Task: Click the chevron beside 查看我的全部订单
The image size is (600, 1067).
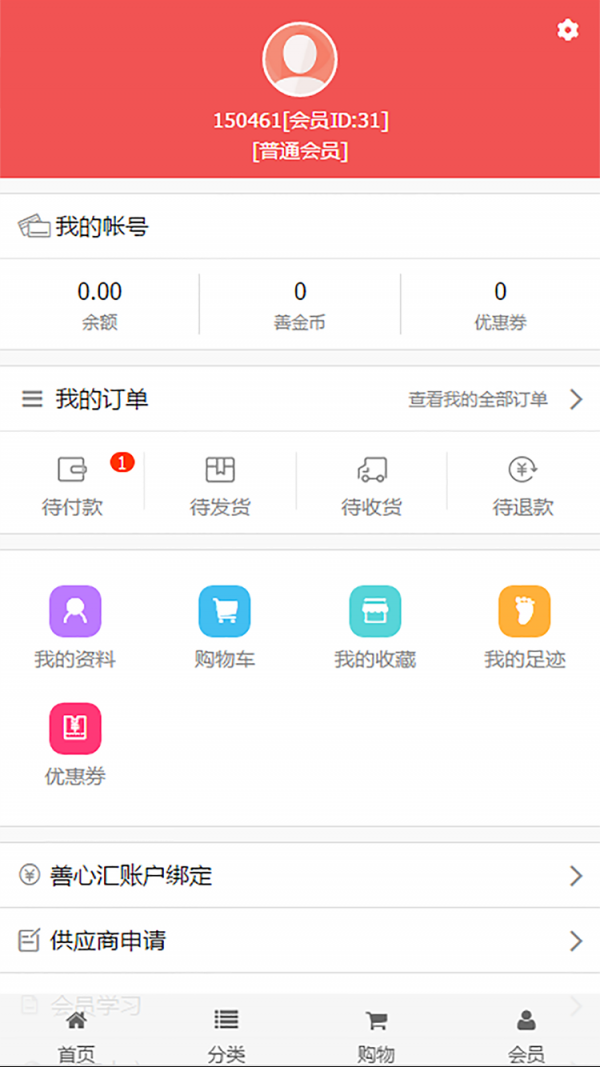Action: (576, 399)
